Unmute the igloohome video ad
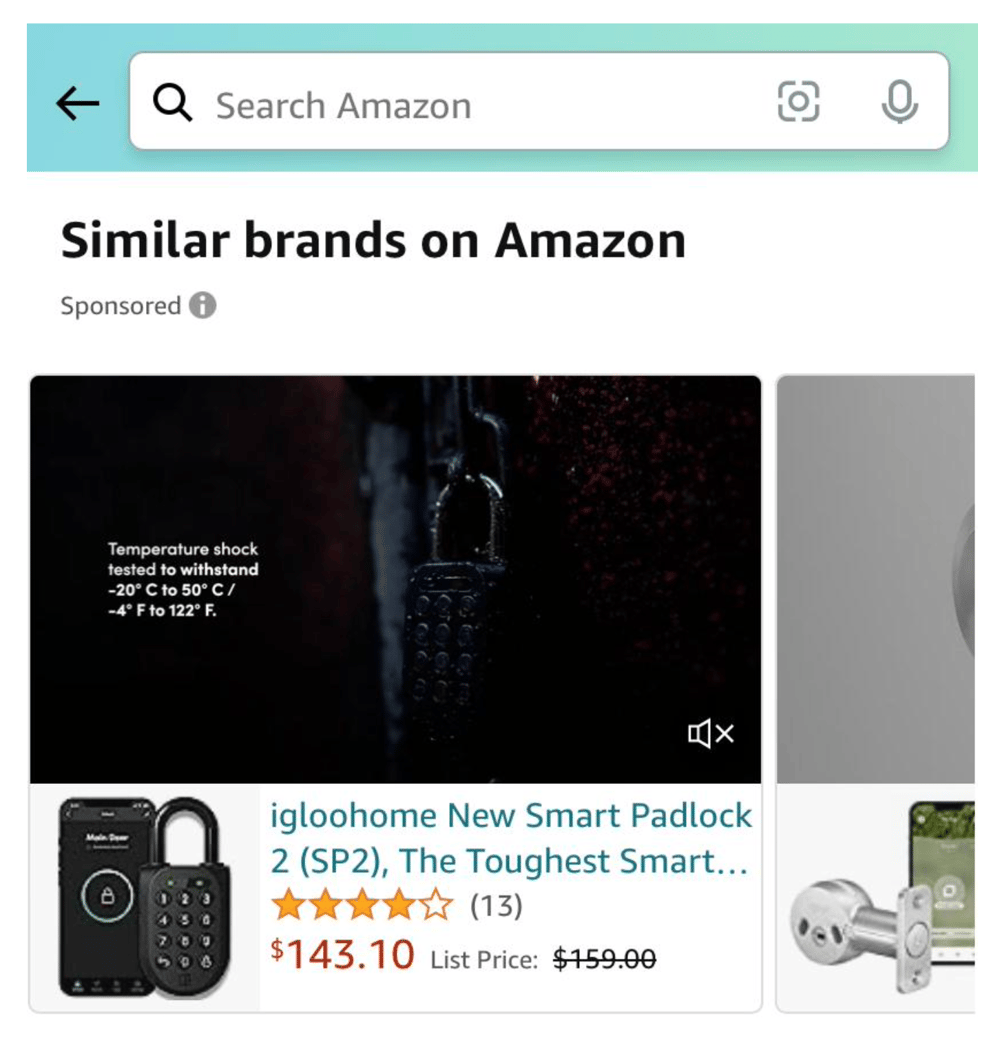This screenshot has height=1042, width=1000. coord(710,734)
